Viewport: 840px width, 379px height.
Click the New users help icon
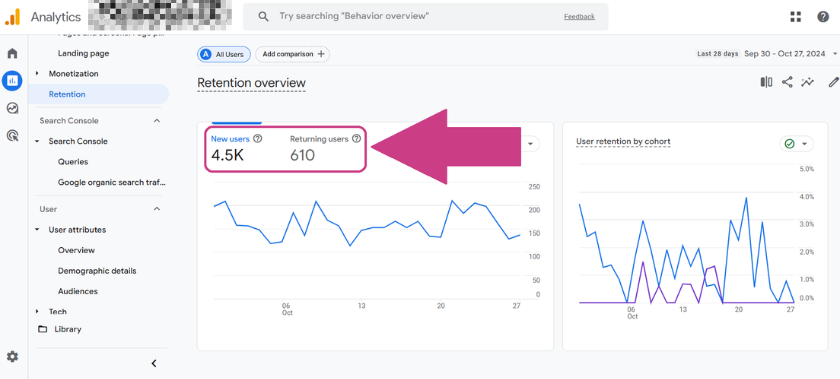click(x=258, y=139)
